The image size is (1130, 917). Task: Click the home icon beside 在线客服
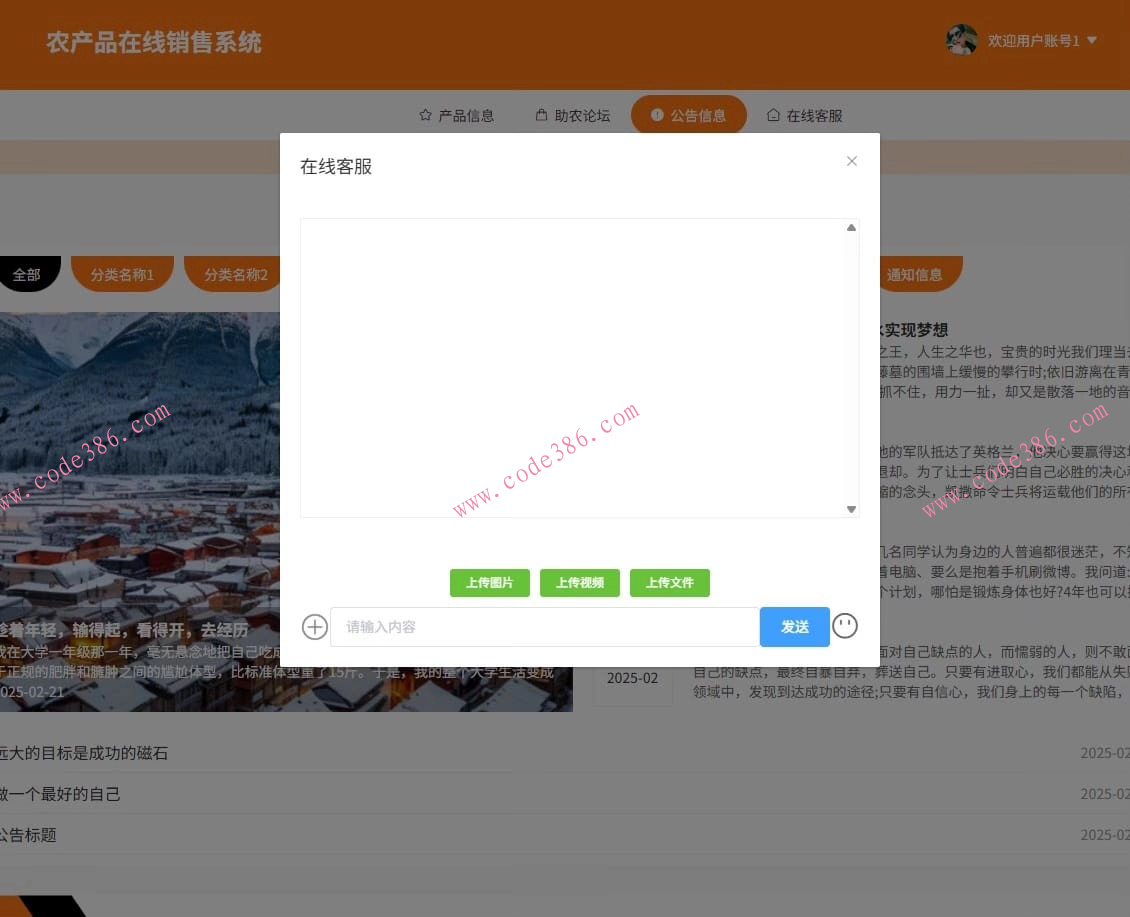(x=773, y=114)
